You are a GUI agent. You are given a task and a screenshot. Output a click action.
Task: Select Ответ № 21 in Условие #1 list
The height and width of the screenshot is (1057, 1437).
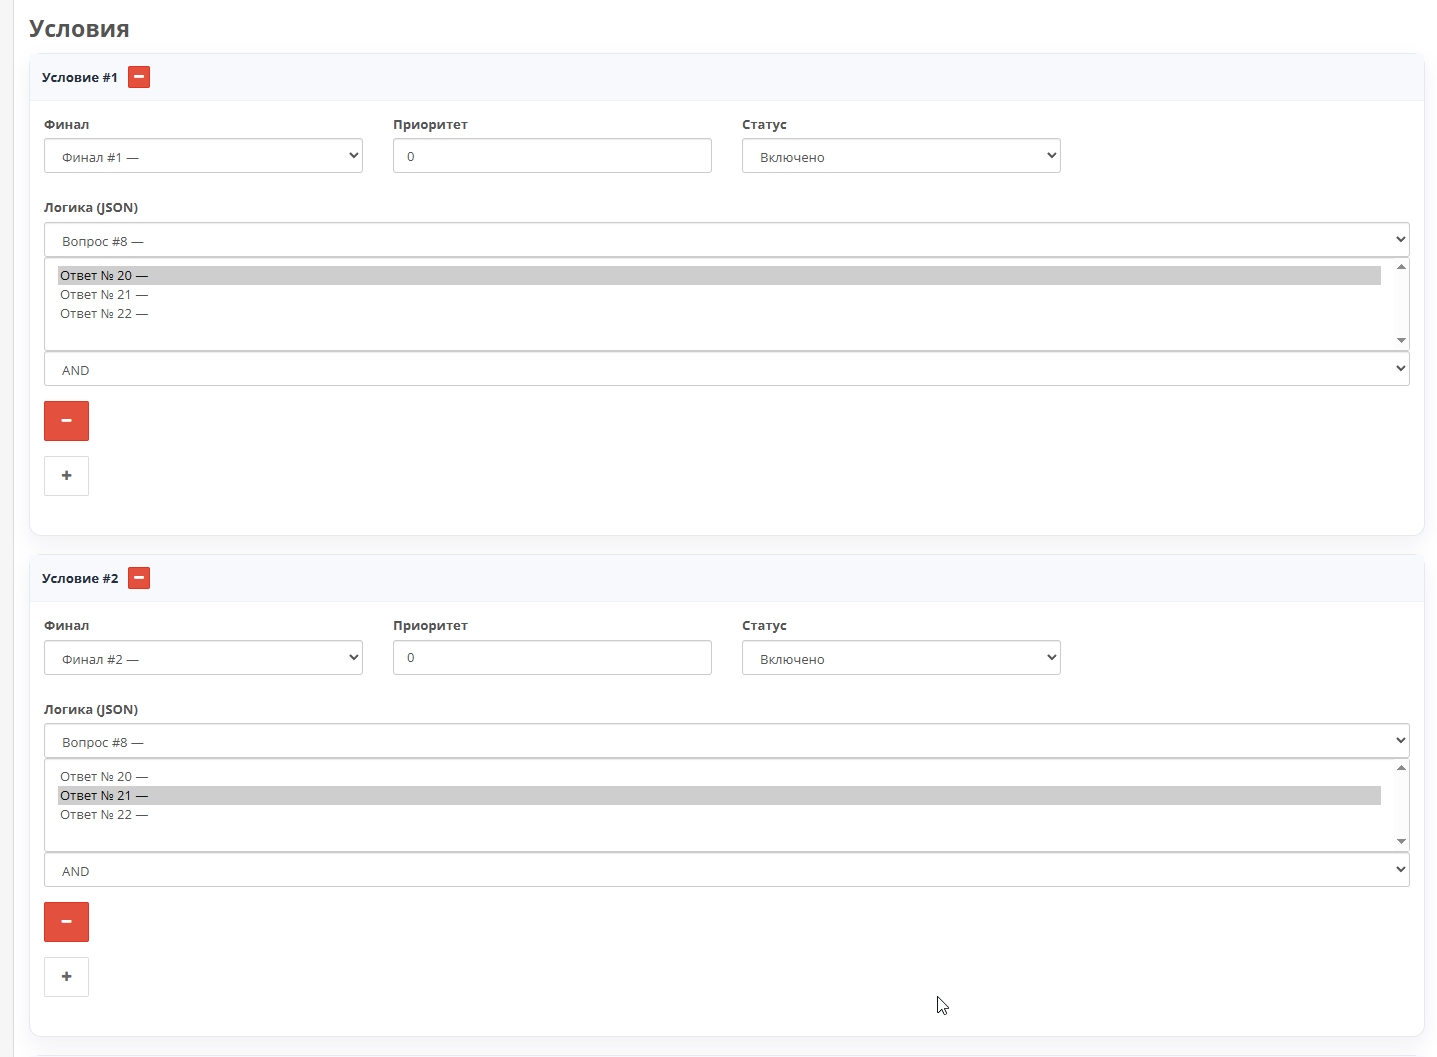[x=104, y=295]
